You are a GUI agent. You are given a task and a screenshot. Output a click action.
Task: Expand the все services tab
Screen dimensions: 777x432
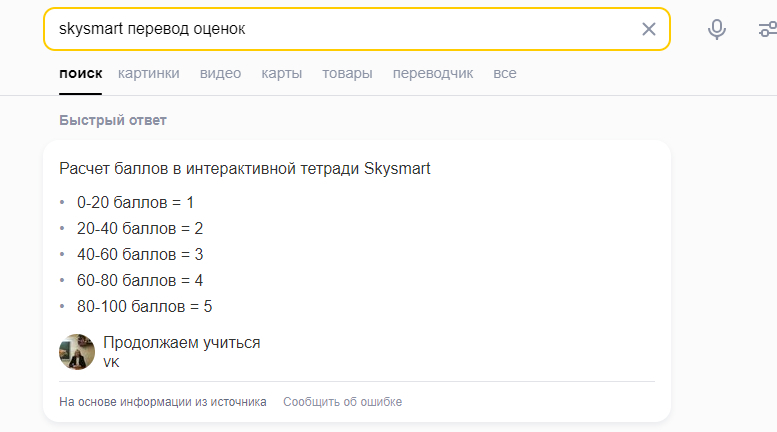click(505, 73)
